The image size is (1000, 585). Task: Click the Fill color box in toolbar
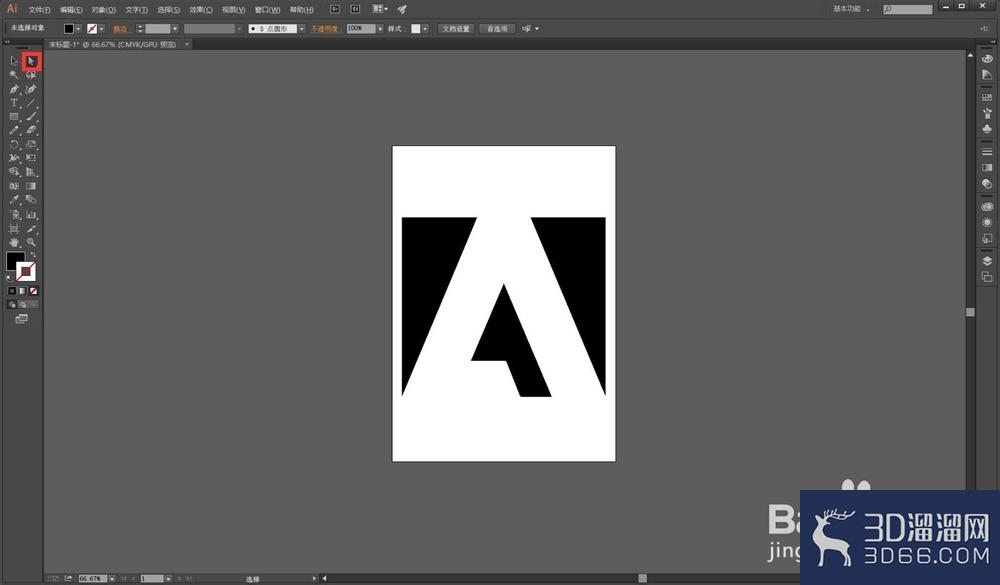coord(14,260)
